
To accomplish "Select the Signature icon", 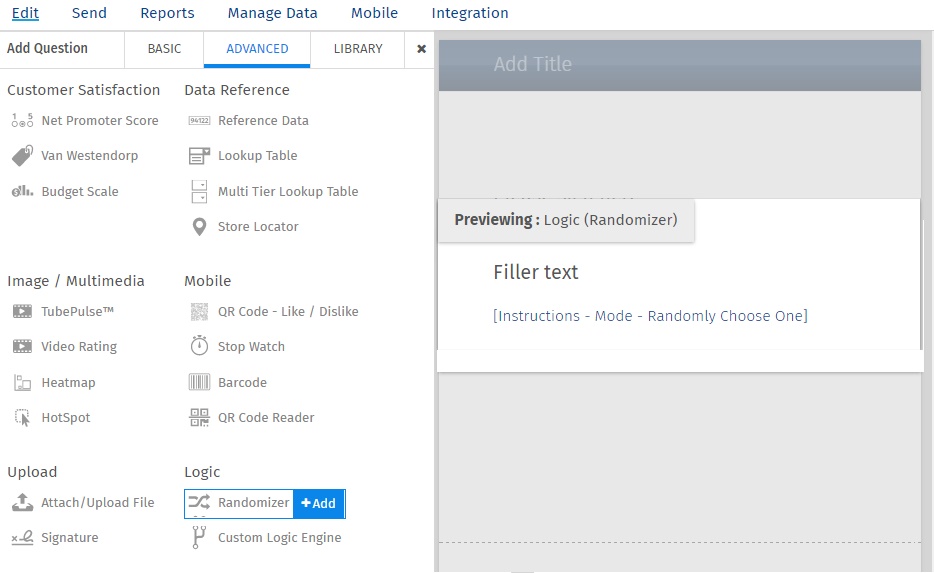I will [x=22, y=538].
